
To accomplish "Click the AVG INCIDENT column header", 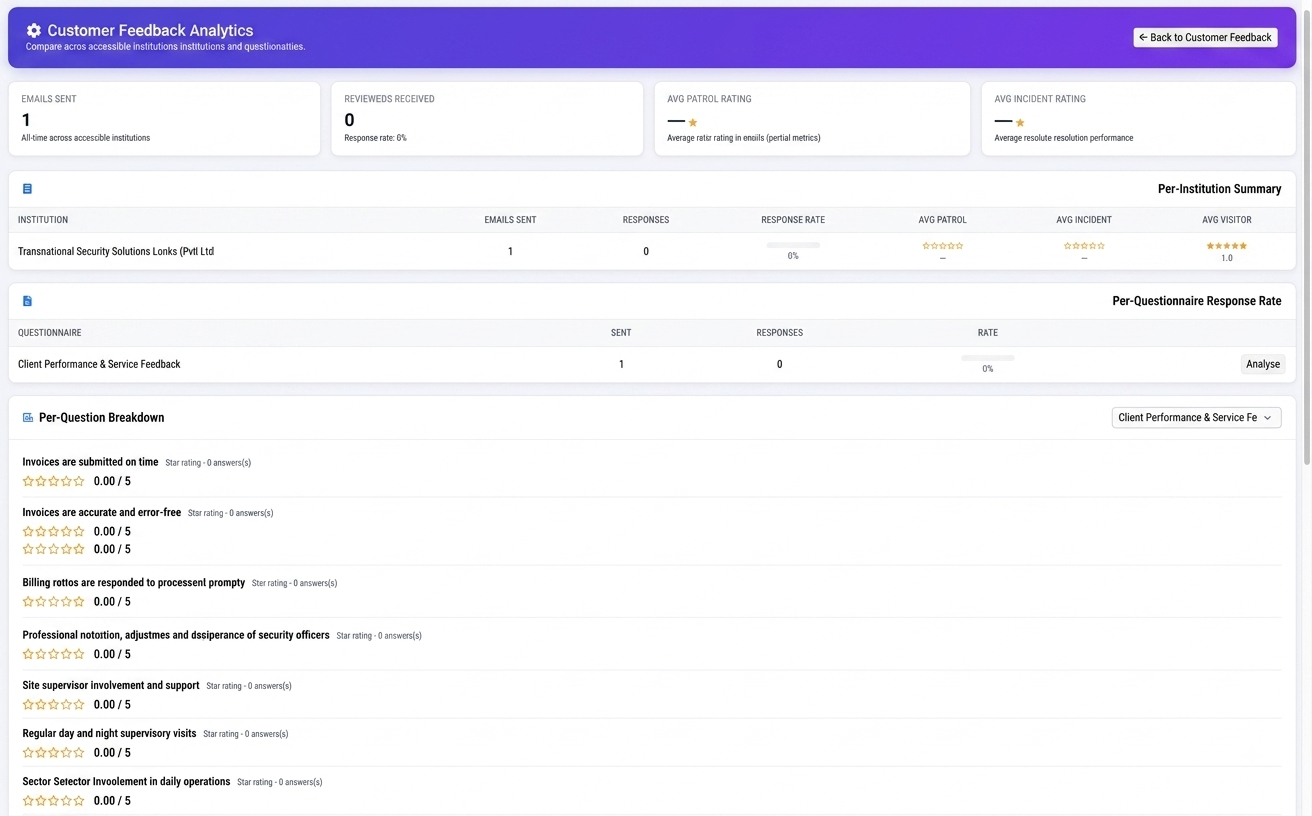I will pos(1084,220).
